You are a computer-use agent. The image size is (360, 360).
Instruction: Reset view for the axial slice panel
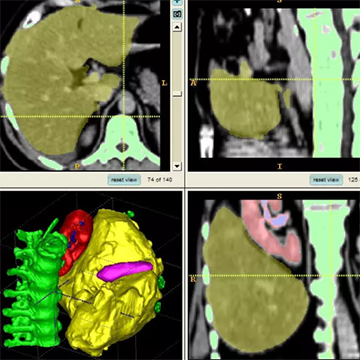pyautogui.click(x=124, y=180)
